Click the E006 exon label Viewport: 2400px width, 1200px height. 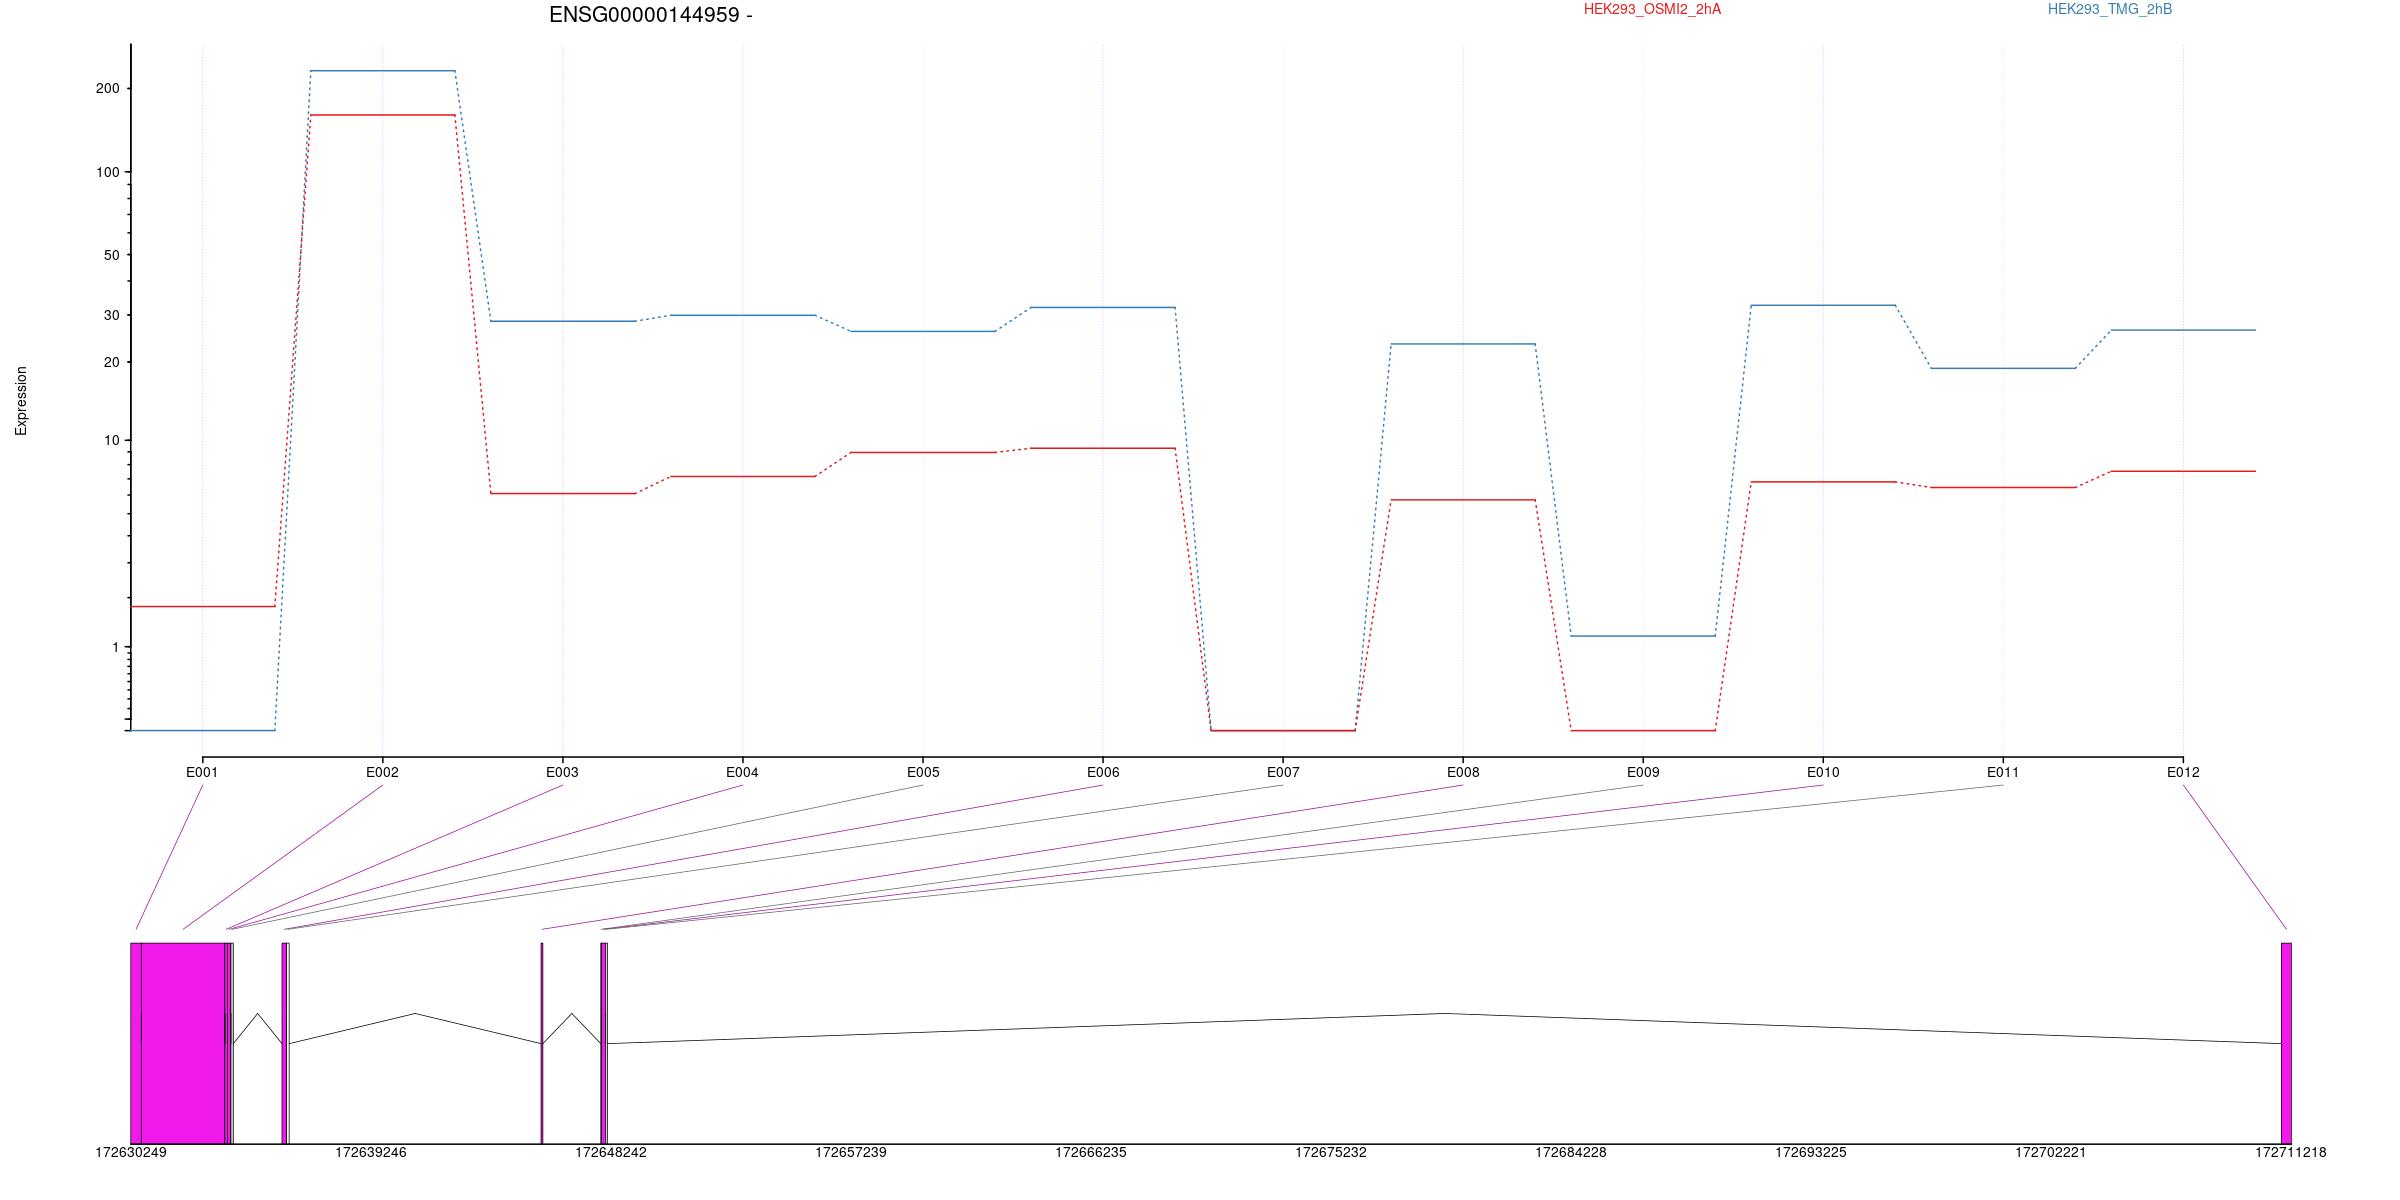[x=1103, y=772]
